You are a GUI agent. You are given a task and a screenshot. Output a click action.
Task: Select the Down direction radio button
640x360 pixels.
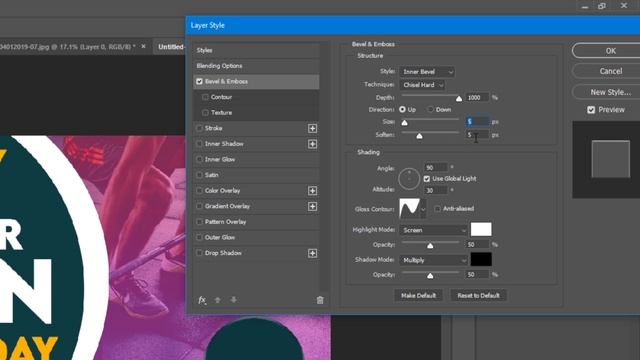(x=430, y=109)
